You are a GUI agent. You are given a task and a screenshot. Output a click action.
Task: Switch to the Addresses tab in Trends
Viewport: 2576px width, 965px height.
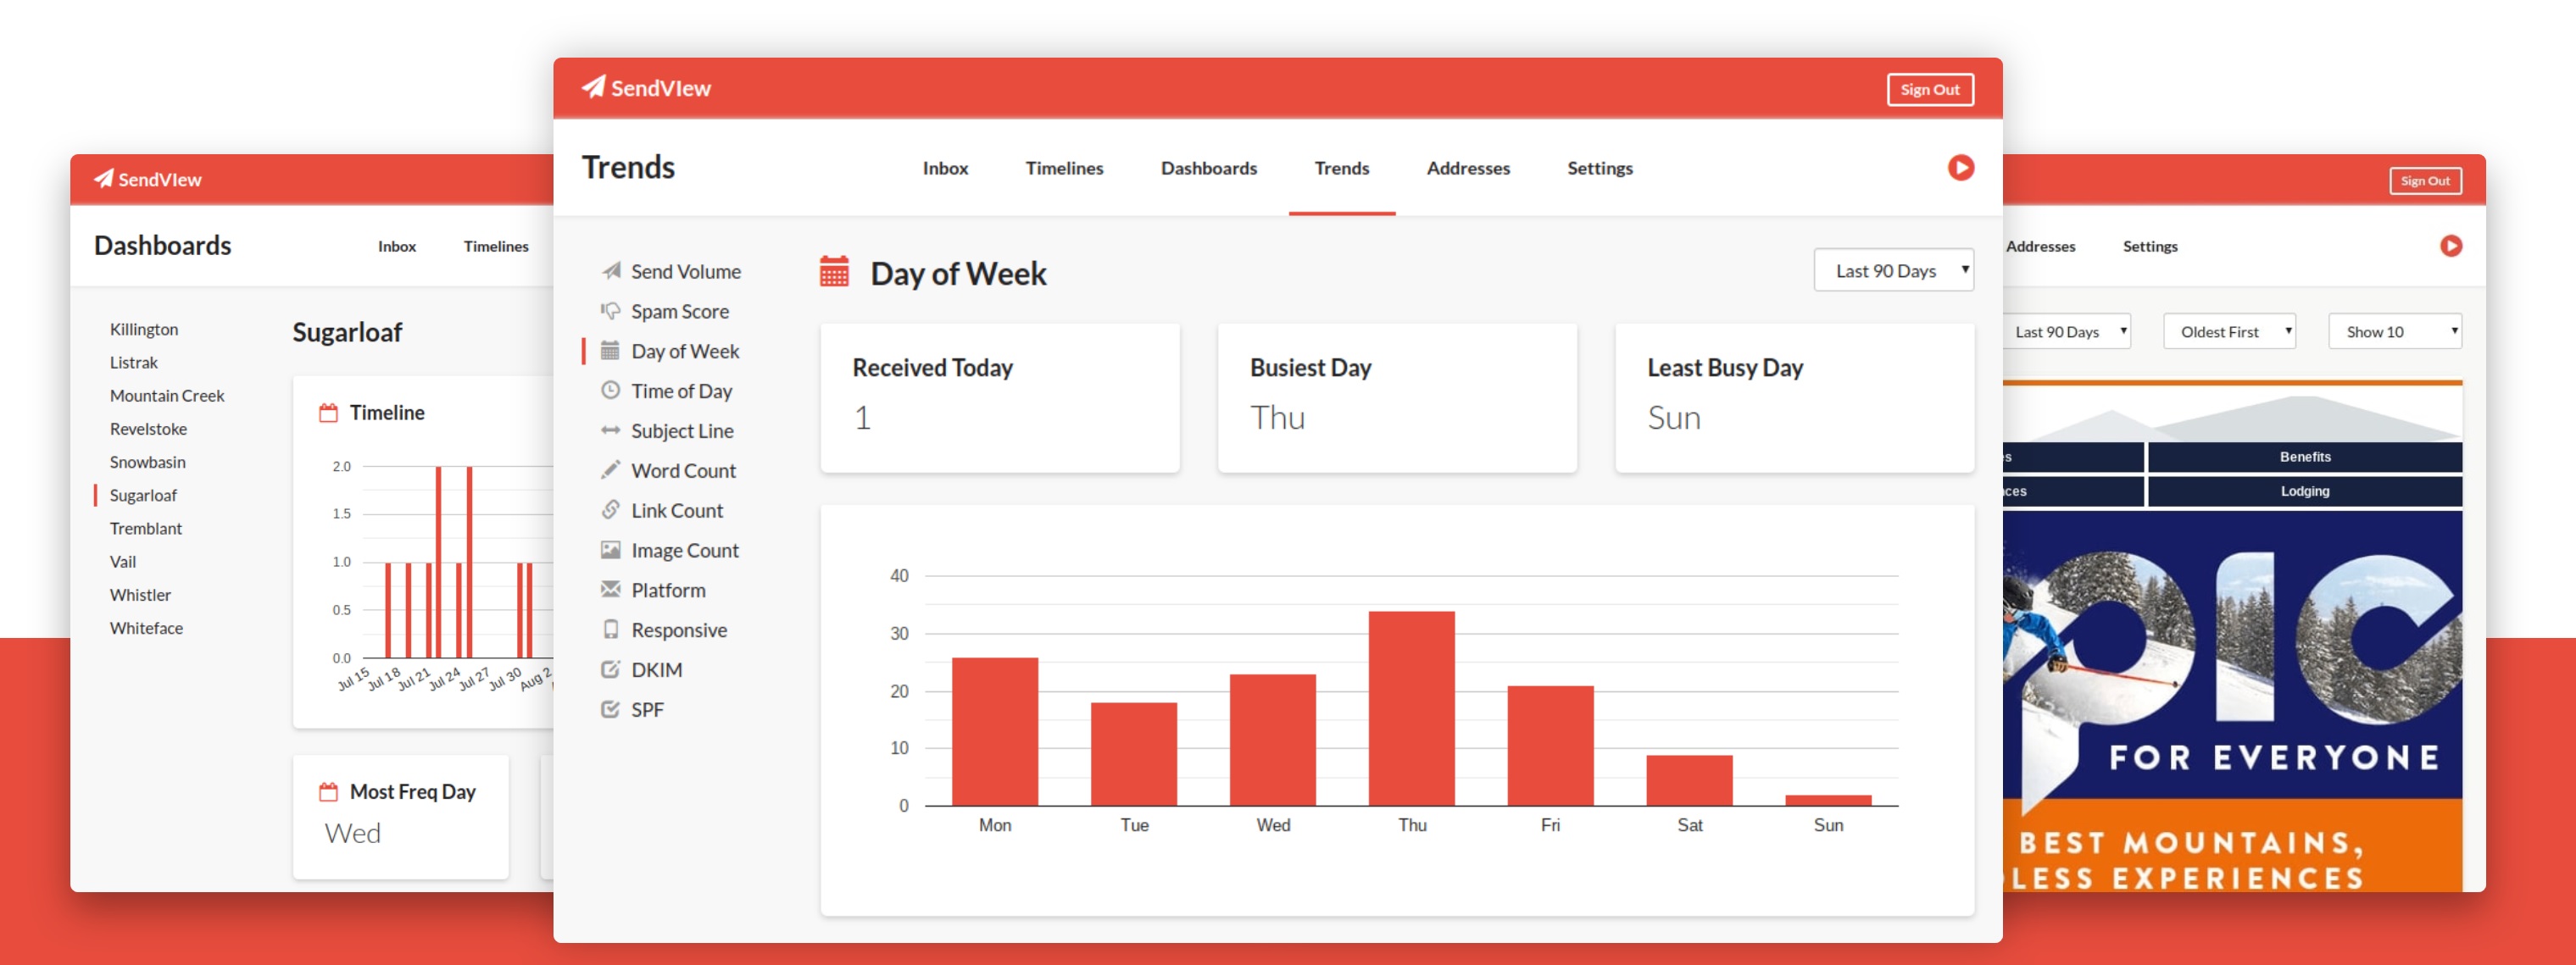click(1467, 168)
